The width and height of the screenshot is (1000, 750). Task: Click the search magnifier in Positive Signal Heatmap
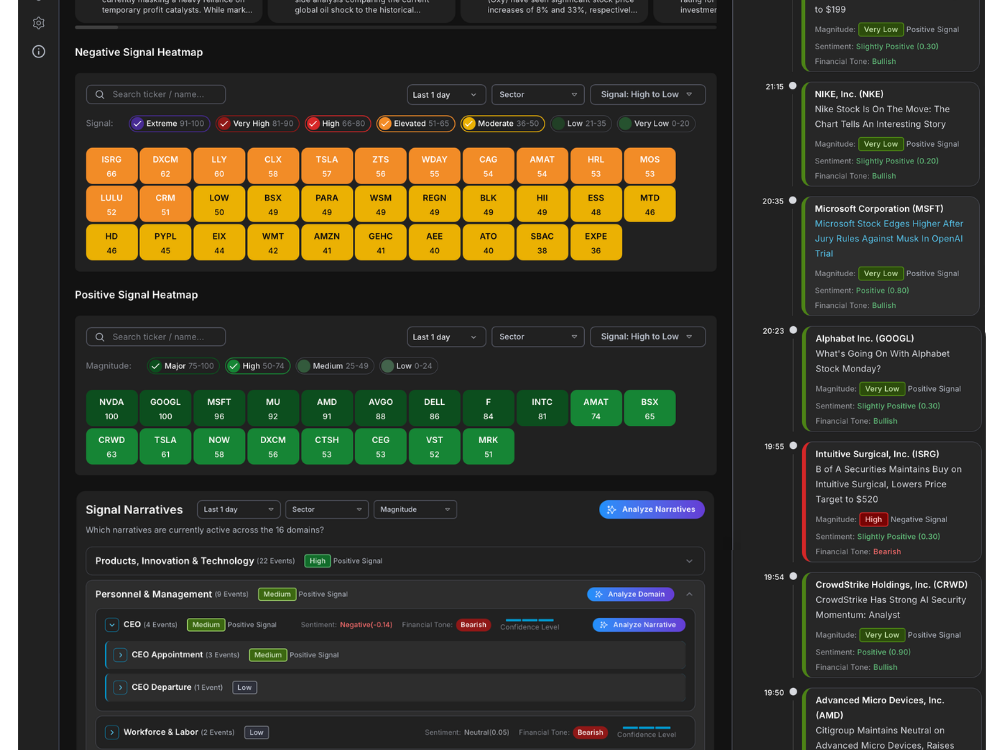tap(99, 337)
